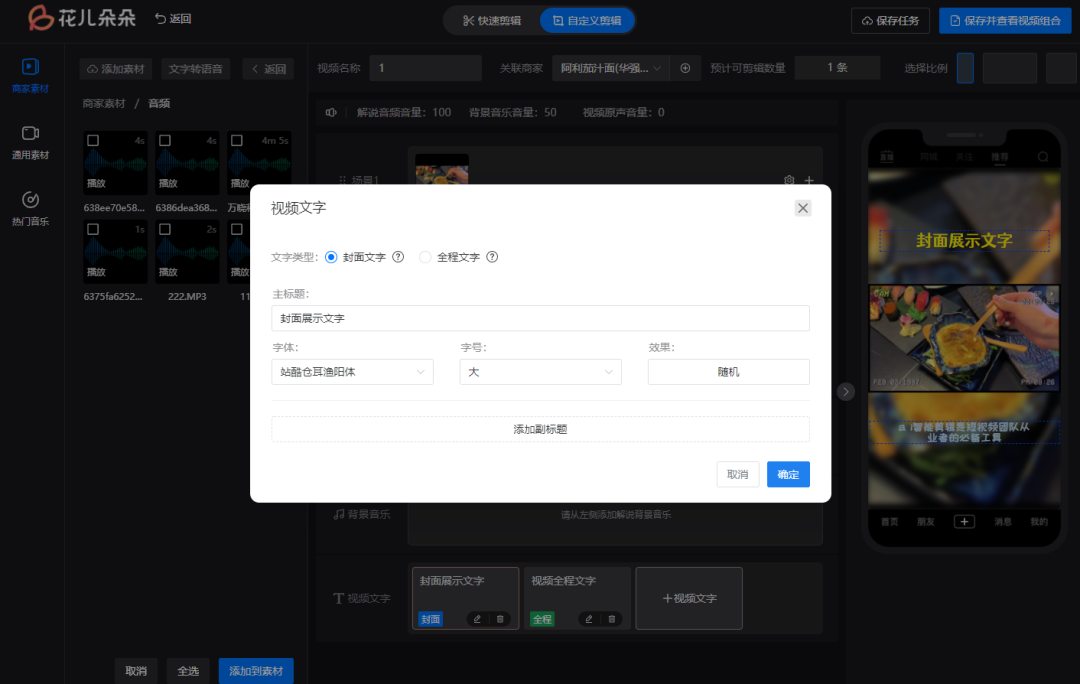This screenshot has height=684, width=1080.
Task: Click the plus icon next to 场景1
Action: tap(809, 180)
